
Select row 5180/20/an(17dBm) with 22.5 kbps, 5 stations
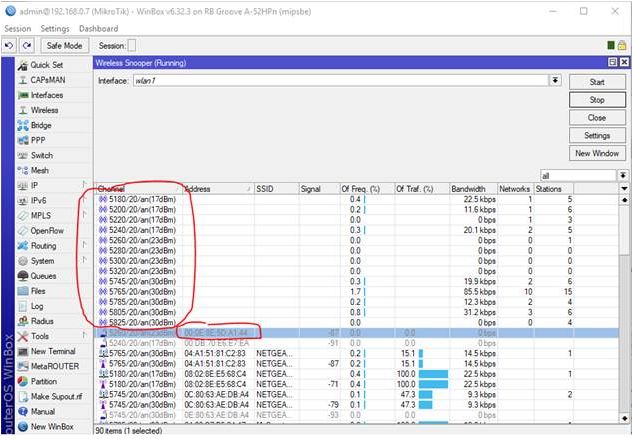point(356,199)
